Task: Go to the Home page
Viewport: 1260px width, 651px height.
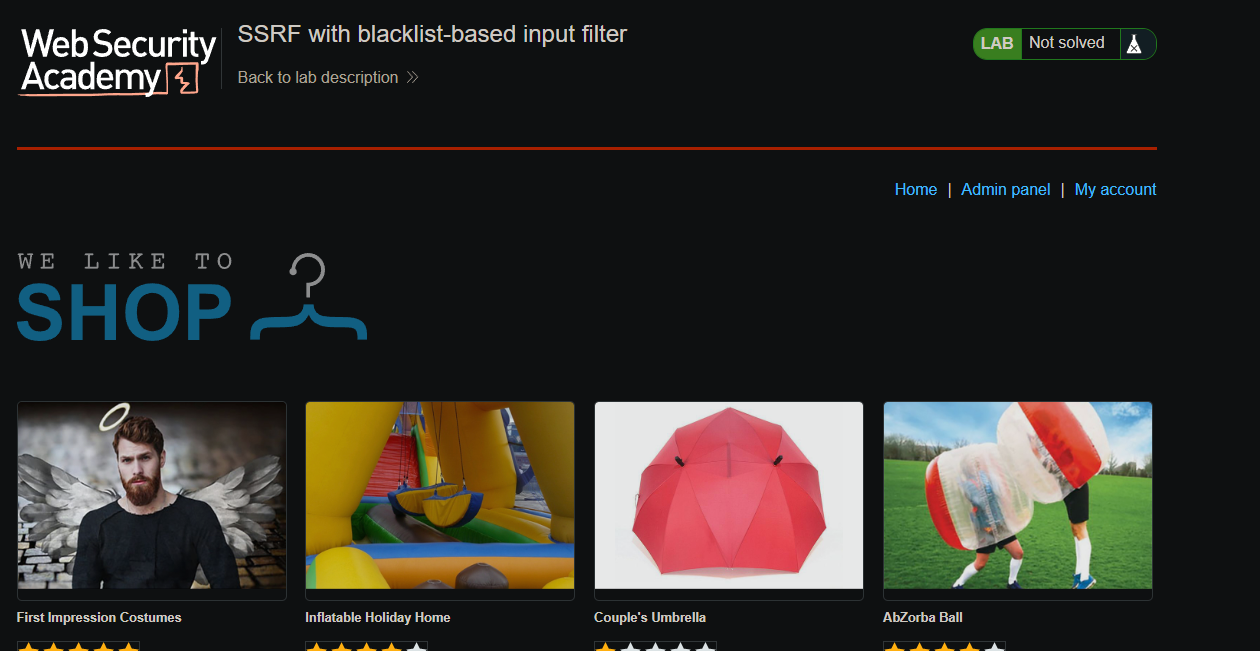Action: (x=915, y=190)
